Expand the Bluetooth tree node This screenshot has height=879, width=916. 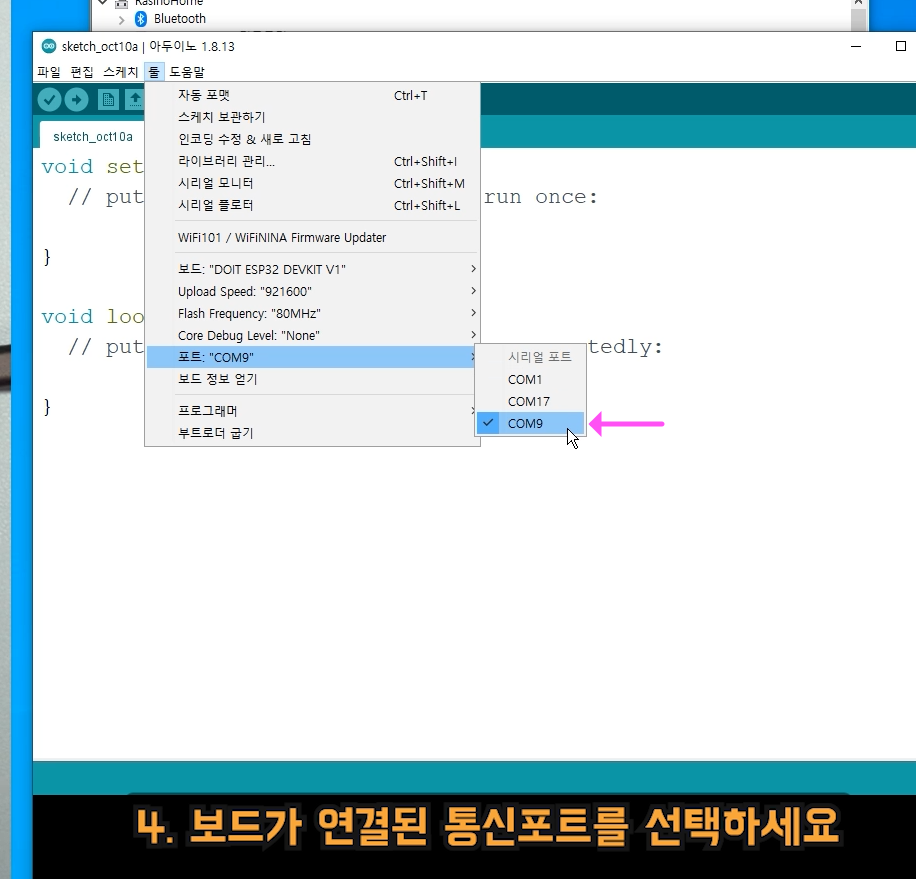pos(122,19)
